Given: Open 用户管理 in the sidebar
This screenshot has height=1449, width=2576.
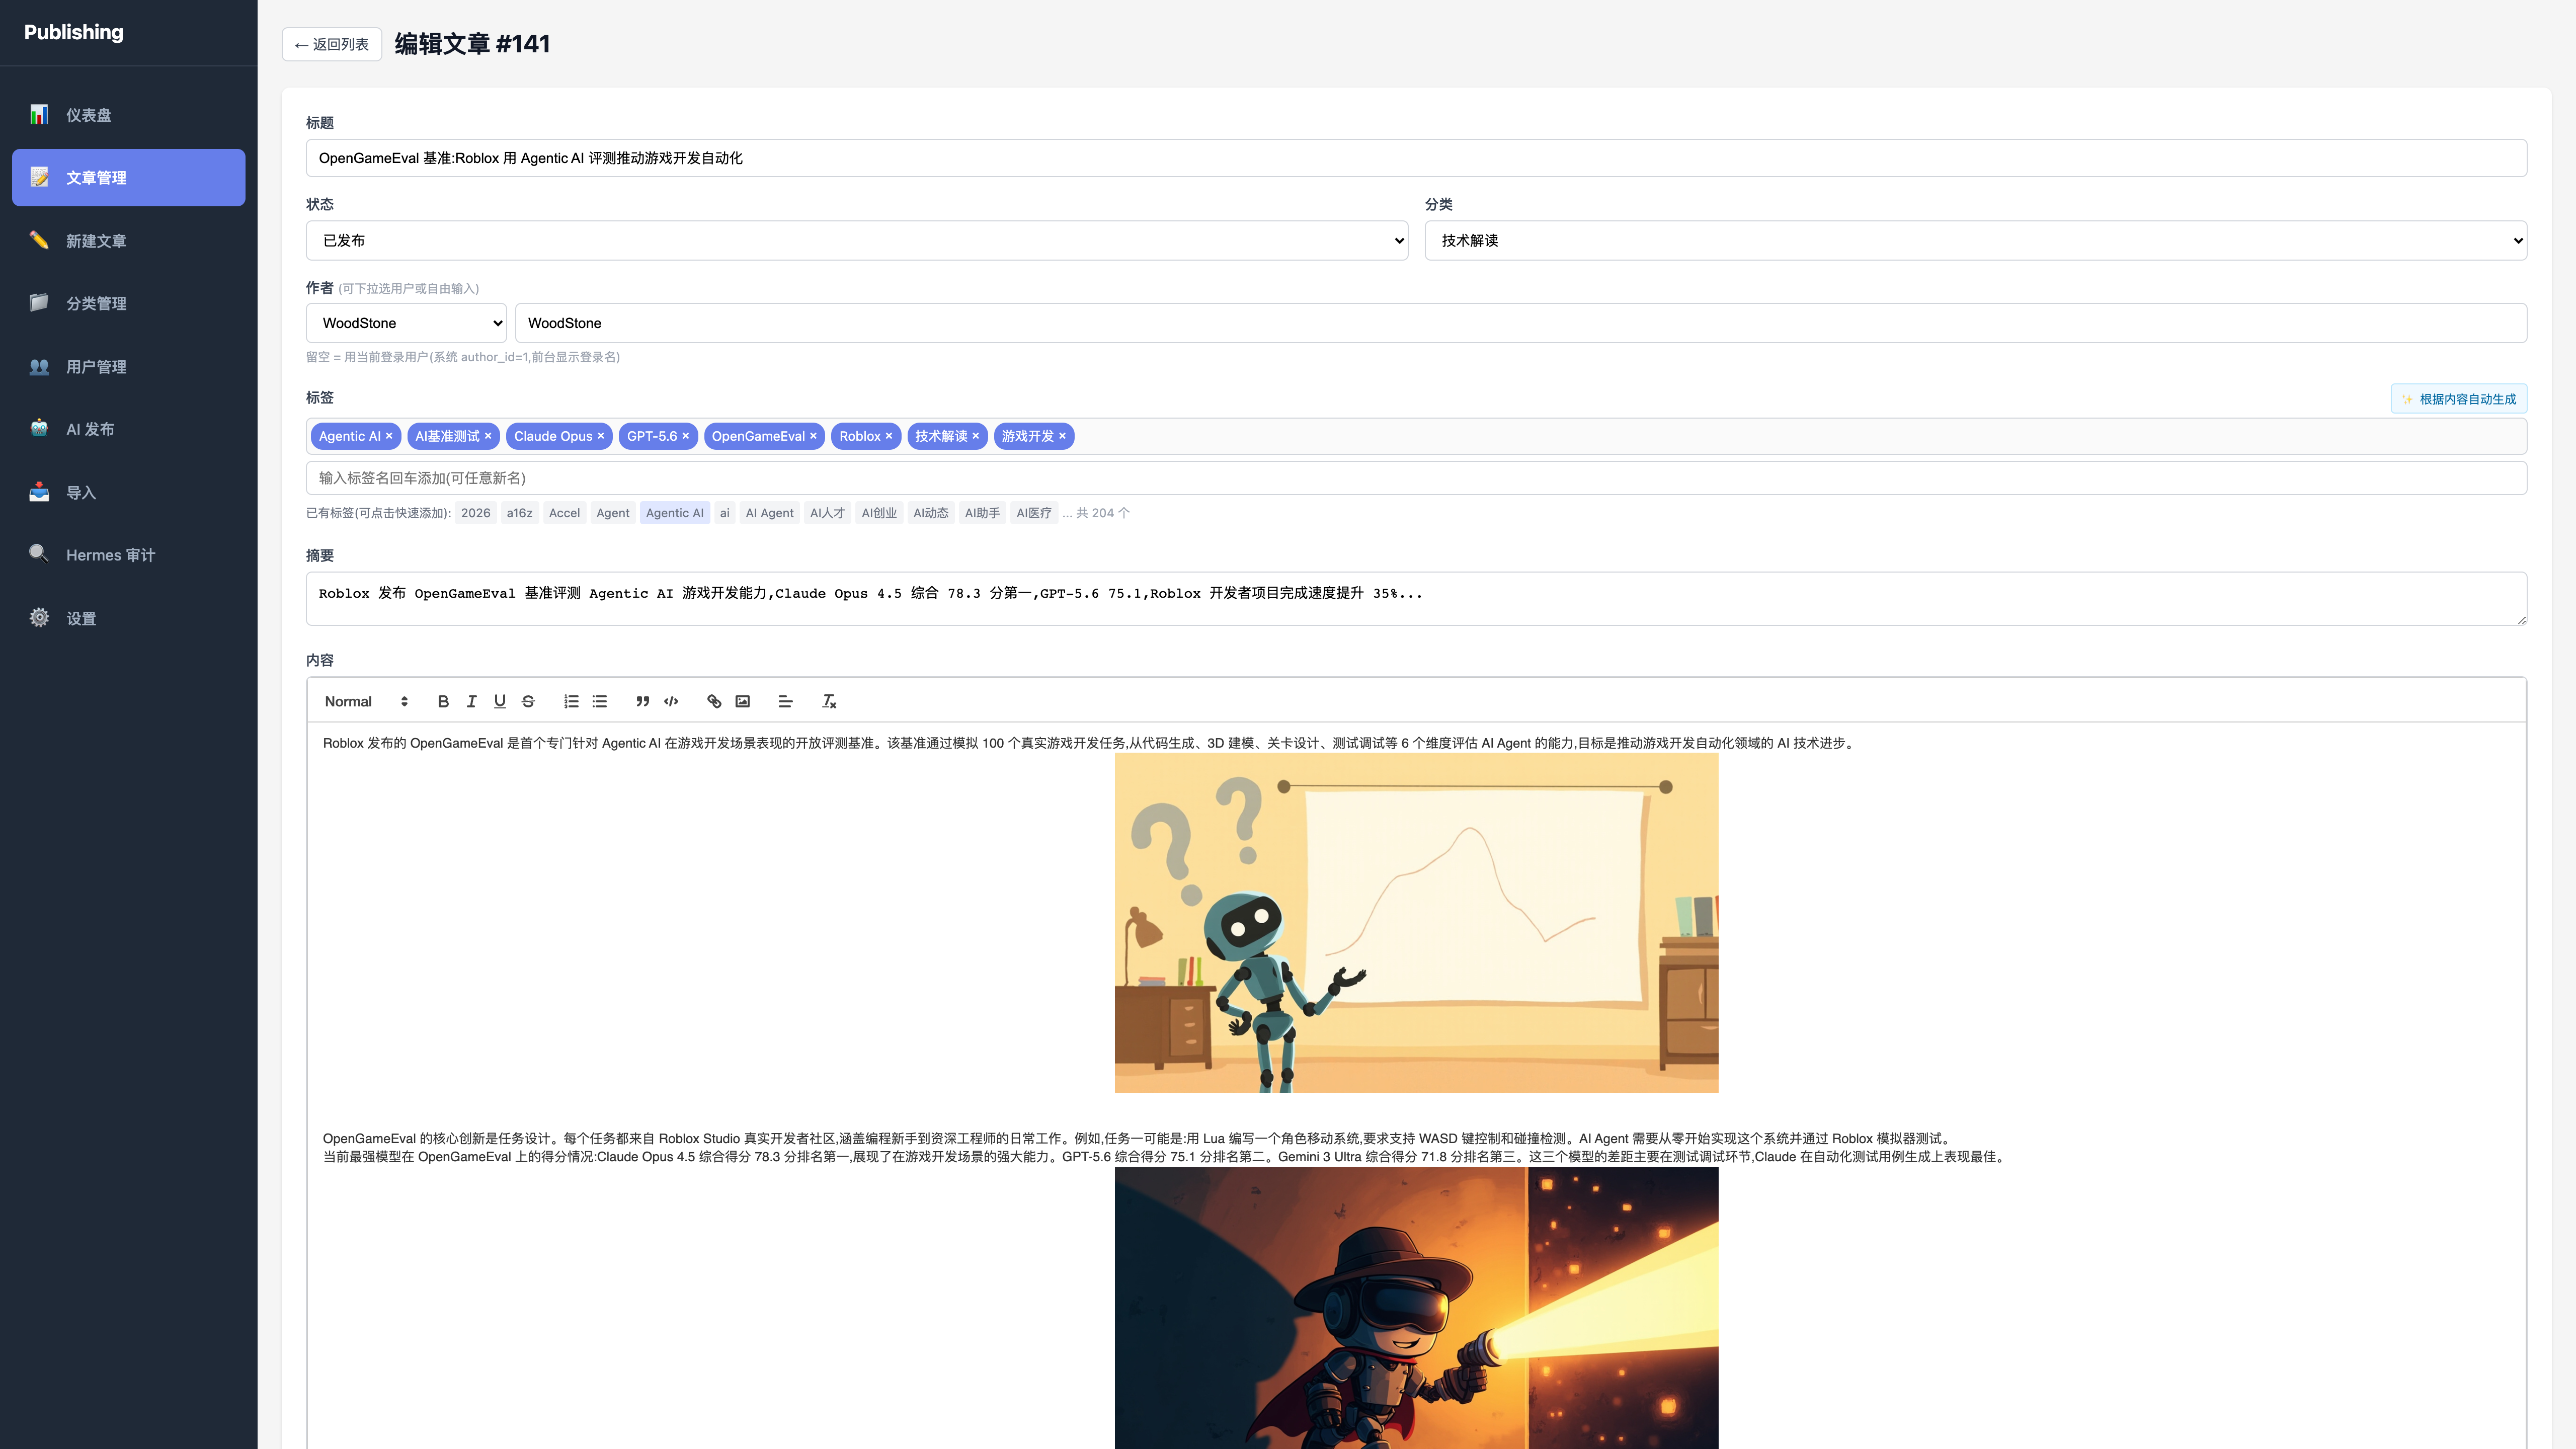Looking at the screenshot, I should pyautogui.click(x=129, y=367).
